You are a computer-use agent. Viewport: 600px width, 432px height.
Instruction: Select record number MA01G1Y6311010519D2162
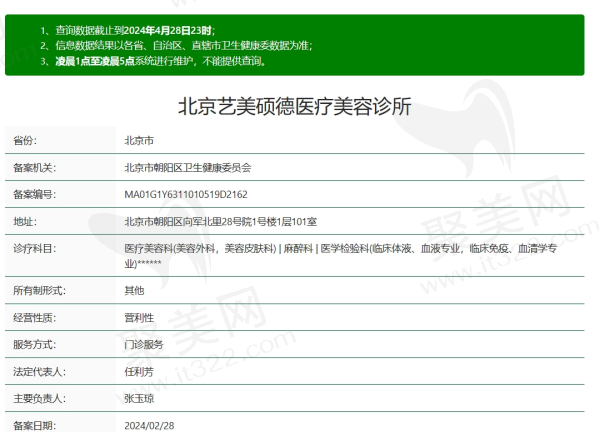tap(186, 194)
